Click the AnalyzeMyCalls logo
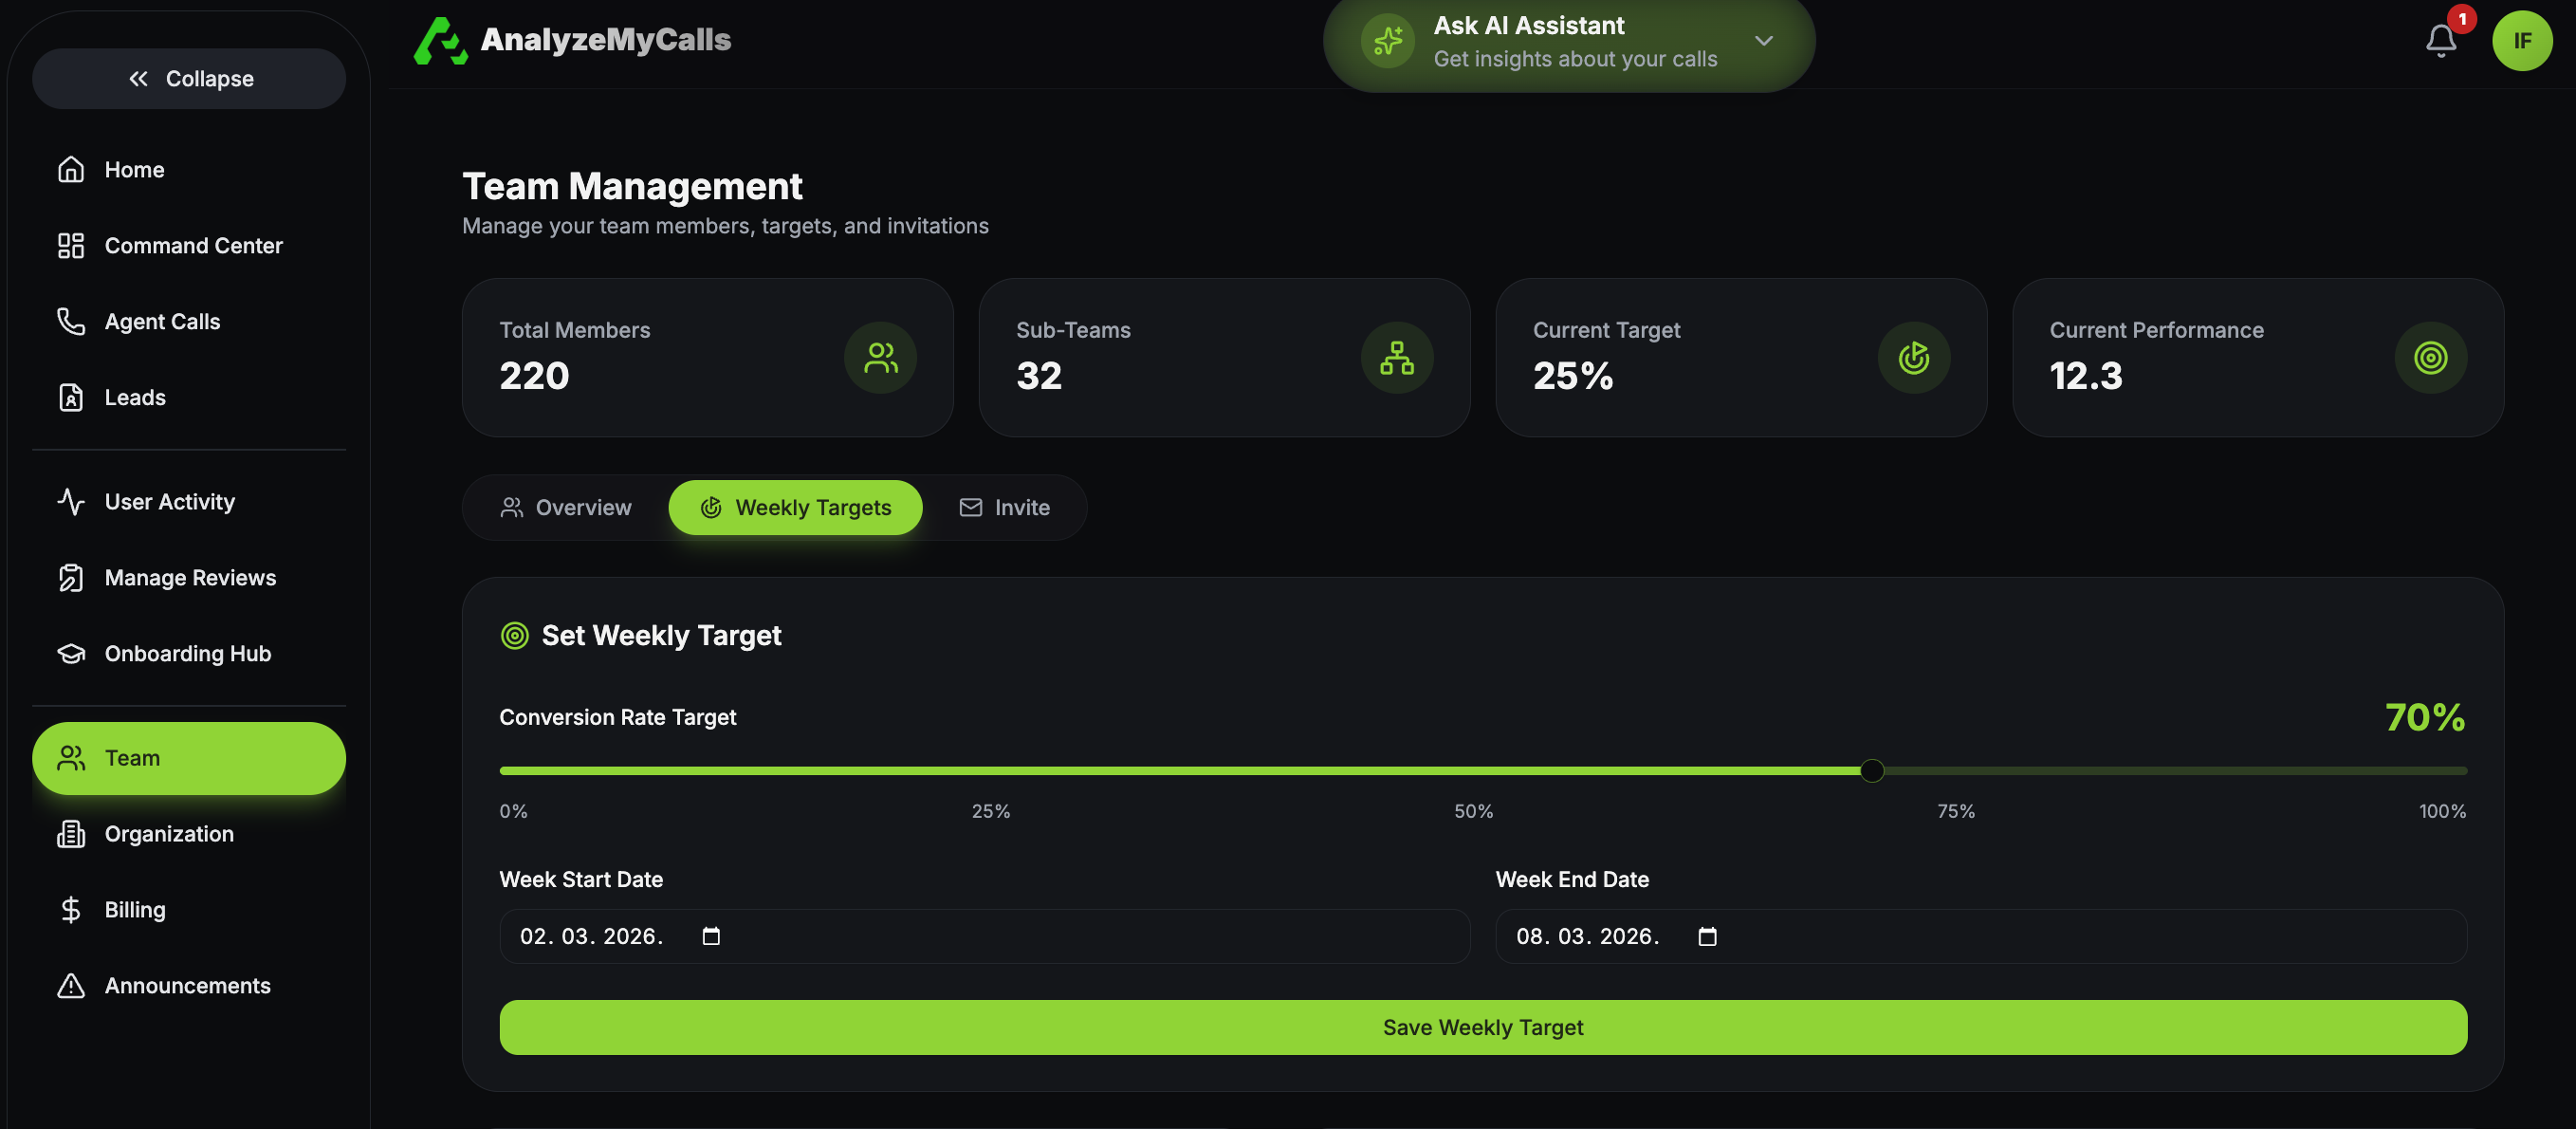The image size is (2576, 1129). coord(572,40)
